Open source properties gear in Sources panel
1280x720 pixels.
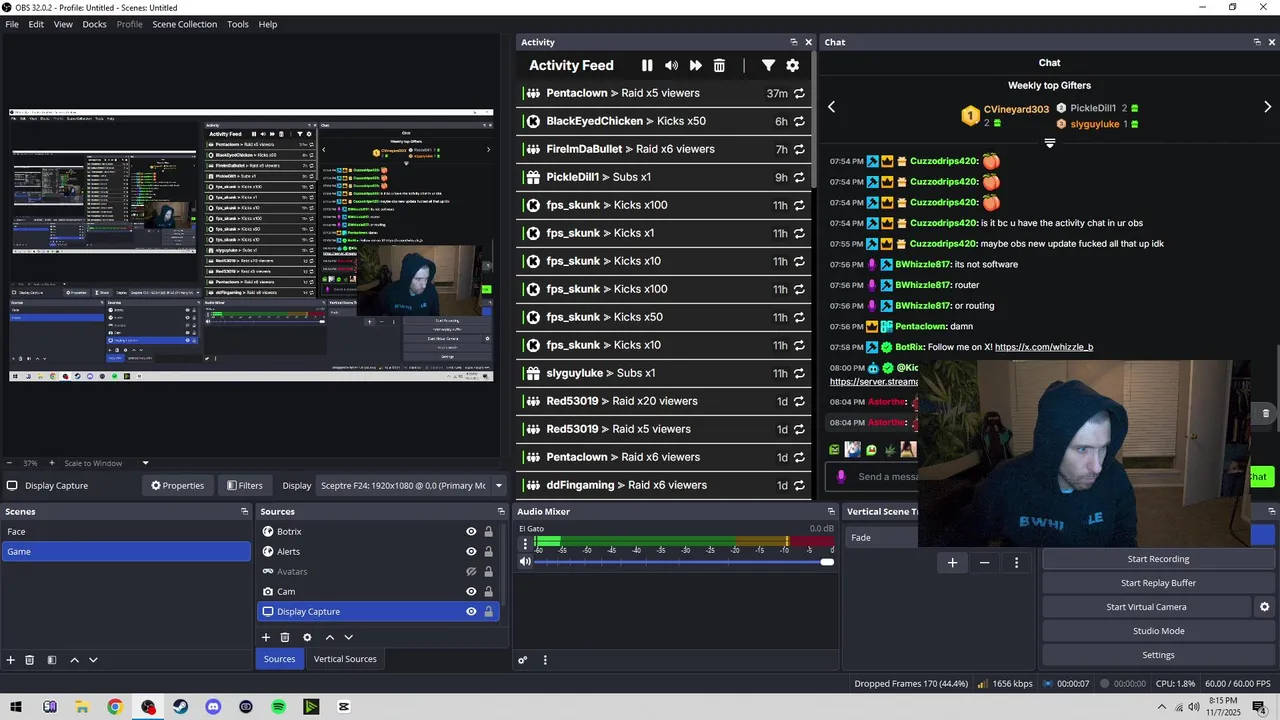pos(307,637)
